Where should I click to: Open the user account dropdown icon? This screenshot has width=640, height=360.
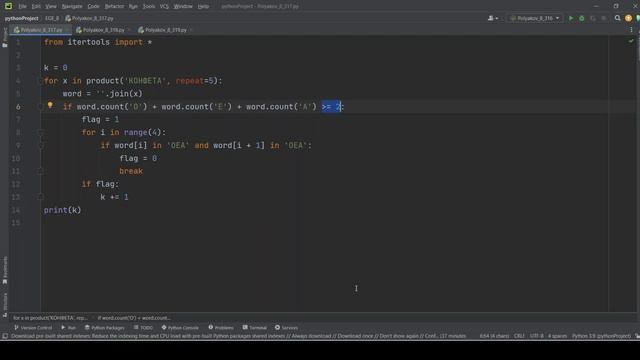coord(493,18)
